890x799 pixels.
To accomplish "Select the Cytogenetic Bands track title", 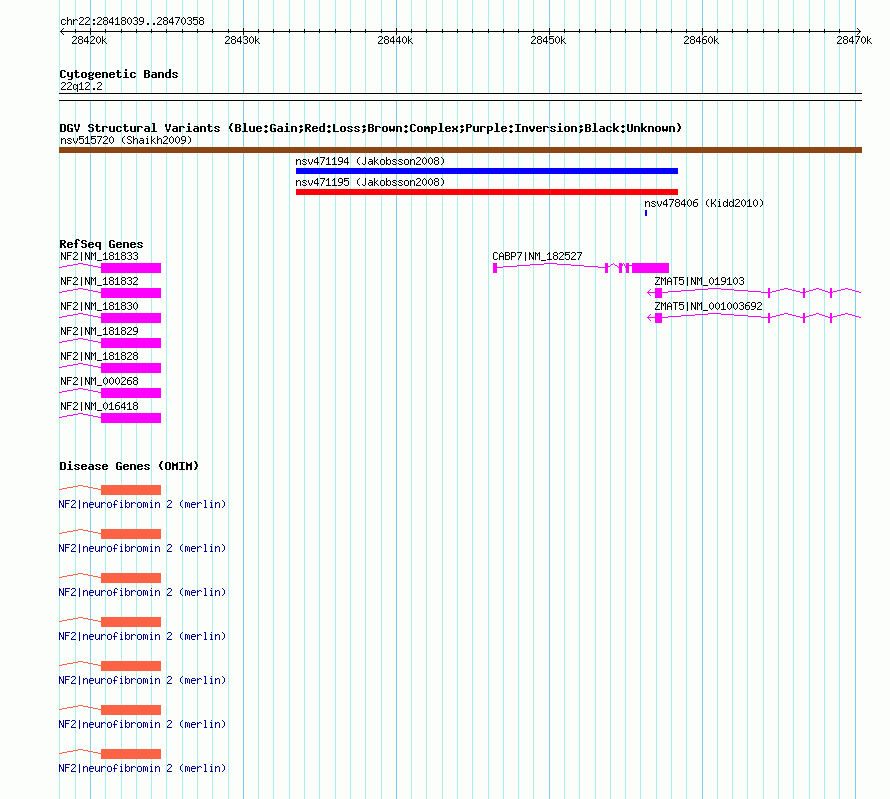I will click(x=119, y=74).
